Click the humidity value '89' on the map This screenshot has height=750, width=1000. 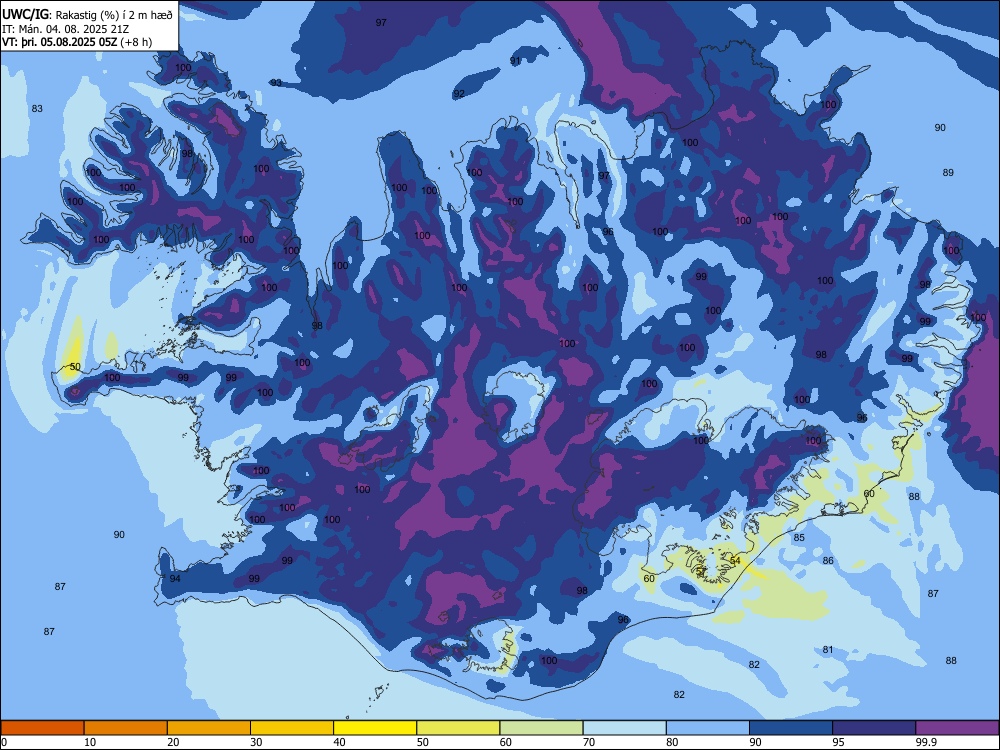pos(948,172)
